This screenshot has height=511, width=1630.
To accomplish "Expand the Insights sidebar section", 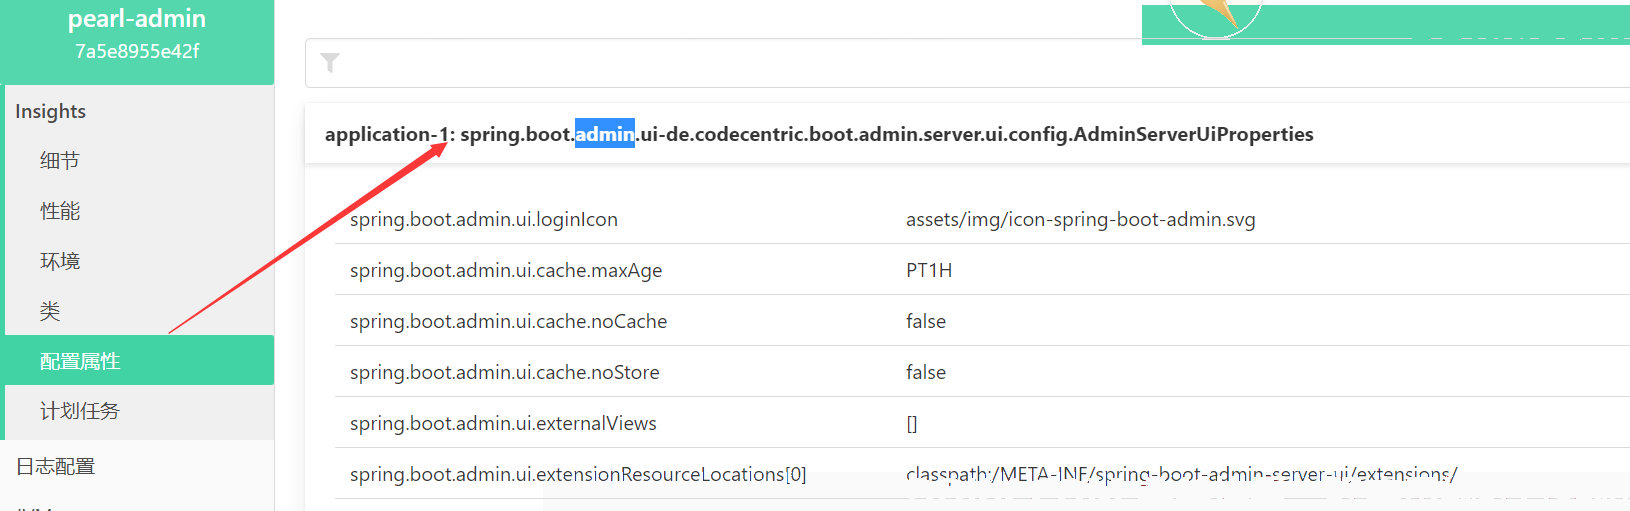I will point(50,111).
